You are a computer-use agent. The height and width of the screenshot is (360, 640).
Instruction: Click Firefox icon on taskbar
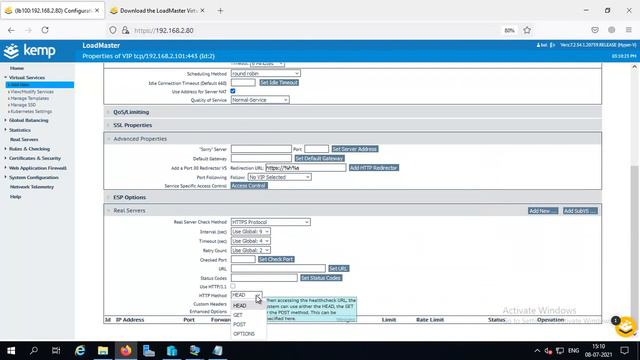click(126, 351)
